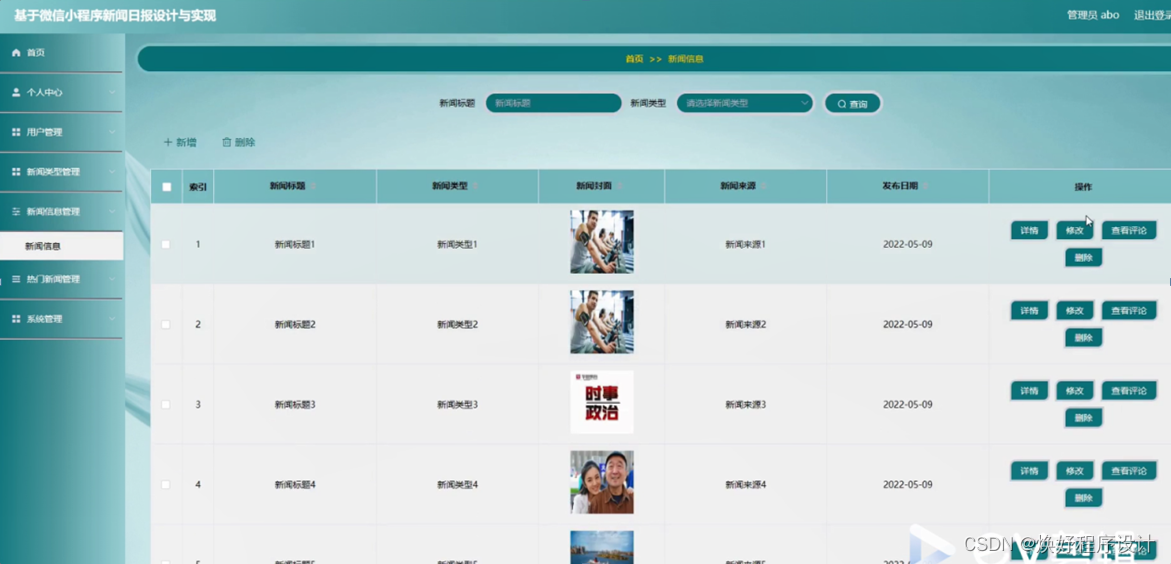This screenshot has width=1171, height=564.
Task: Expand the 用户管理 menu chevron
Action: (x=112, y=131)
